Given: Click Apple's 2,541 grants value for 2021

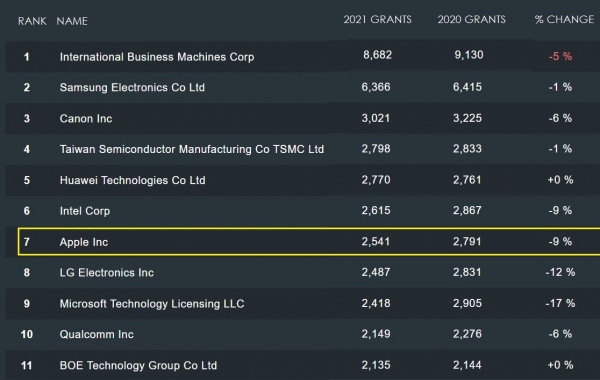Looking at the screenshot, I should 376,241.
